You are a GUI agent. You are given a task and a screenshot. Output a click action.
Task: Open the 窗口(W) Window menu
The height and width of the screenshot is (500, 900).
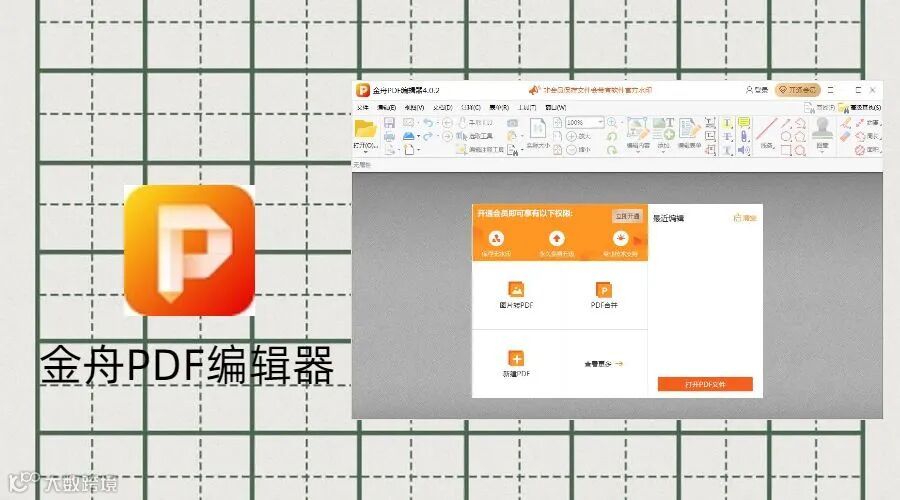[556, 107]
